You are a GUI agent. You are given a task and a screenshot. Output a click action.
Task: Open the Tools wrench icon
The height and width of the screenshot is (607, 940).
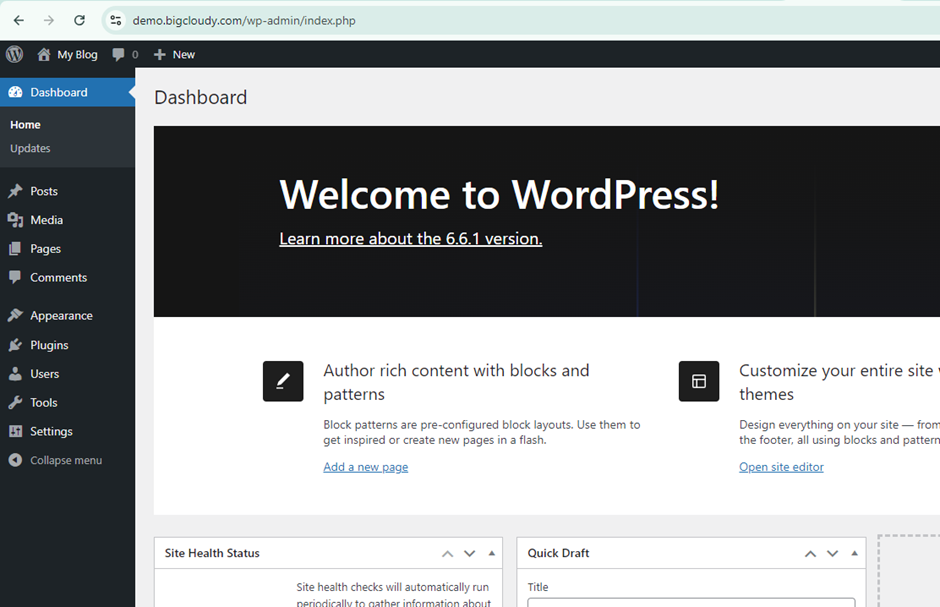[17, 402]
